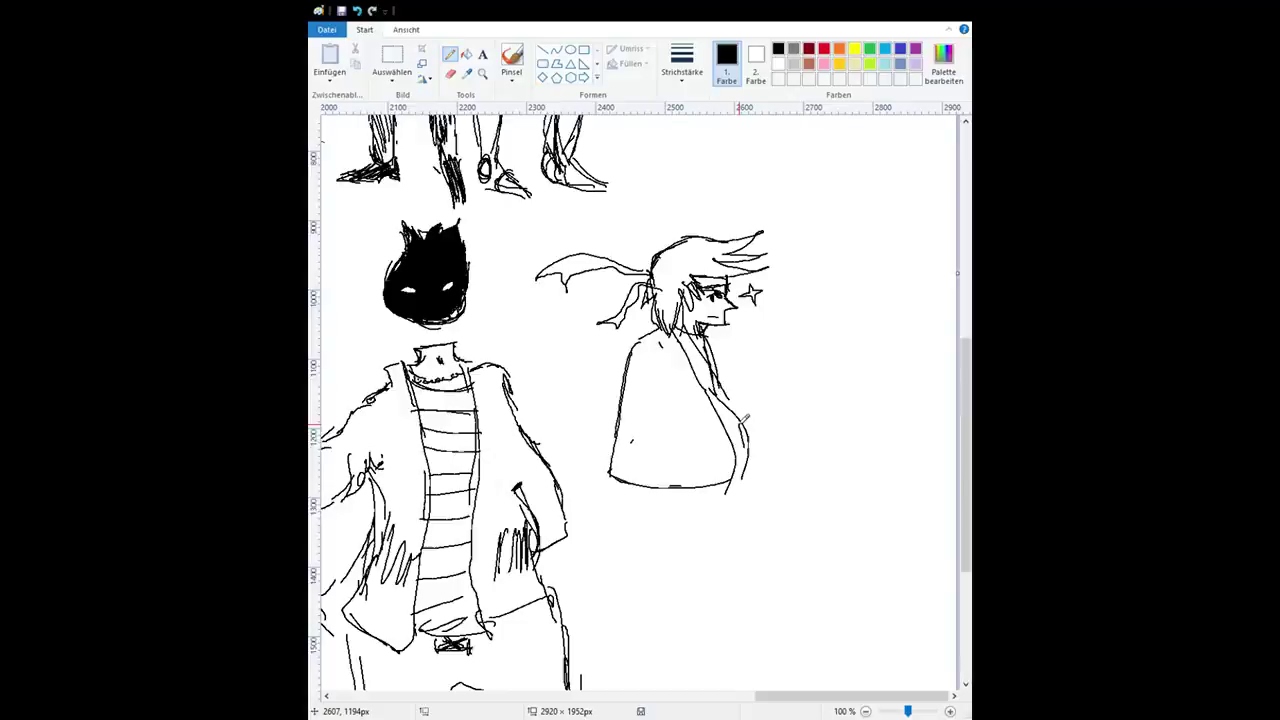Choose the right arrow shape
The width and height of the screenshot is (1280, 720).
click(x=584, y=78)
